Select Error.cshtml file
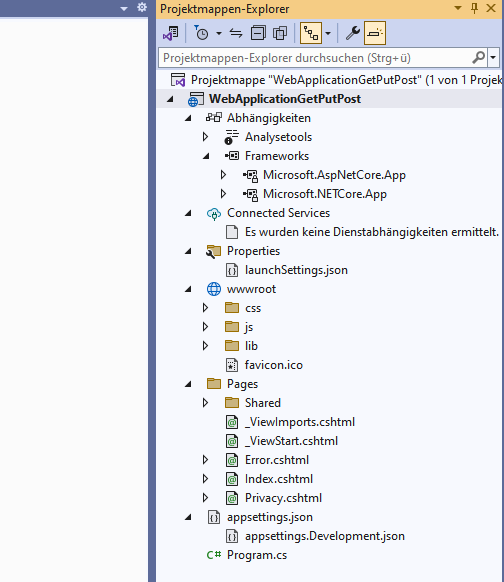Screen dimensions: 504x582 tap(277, 460)
